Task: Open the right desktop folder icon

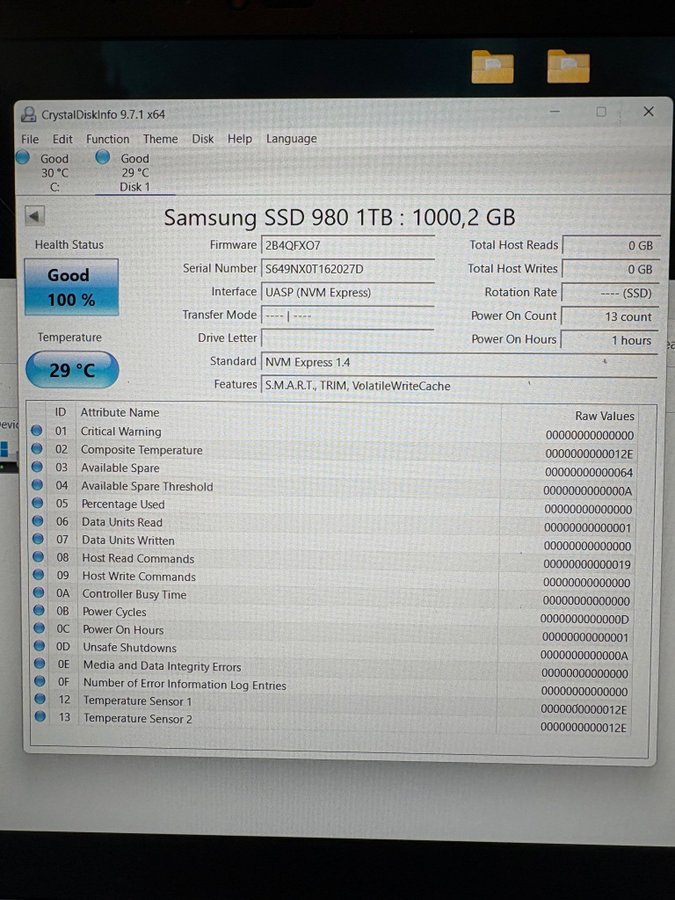Action: (568, 66)
